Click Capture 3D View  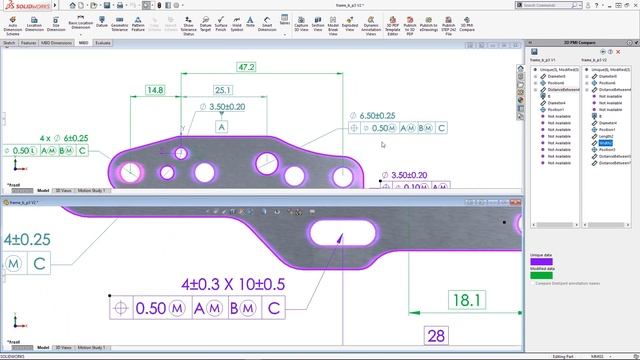pos(301,24)
